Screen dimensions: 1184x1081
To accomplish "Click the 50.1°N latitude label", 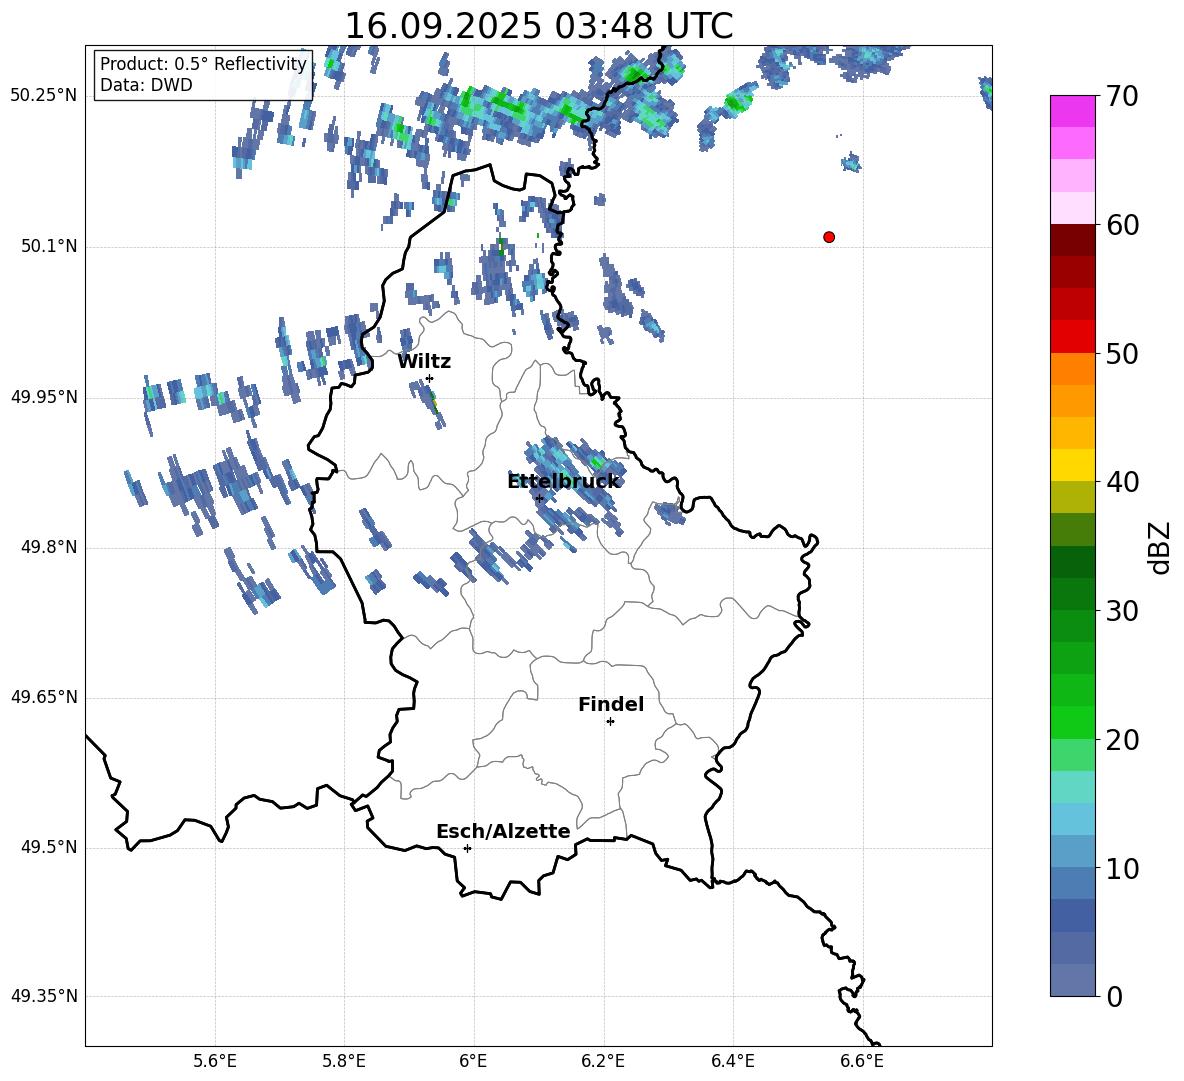I will click(49, 246).
